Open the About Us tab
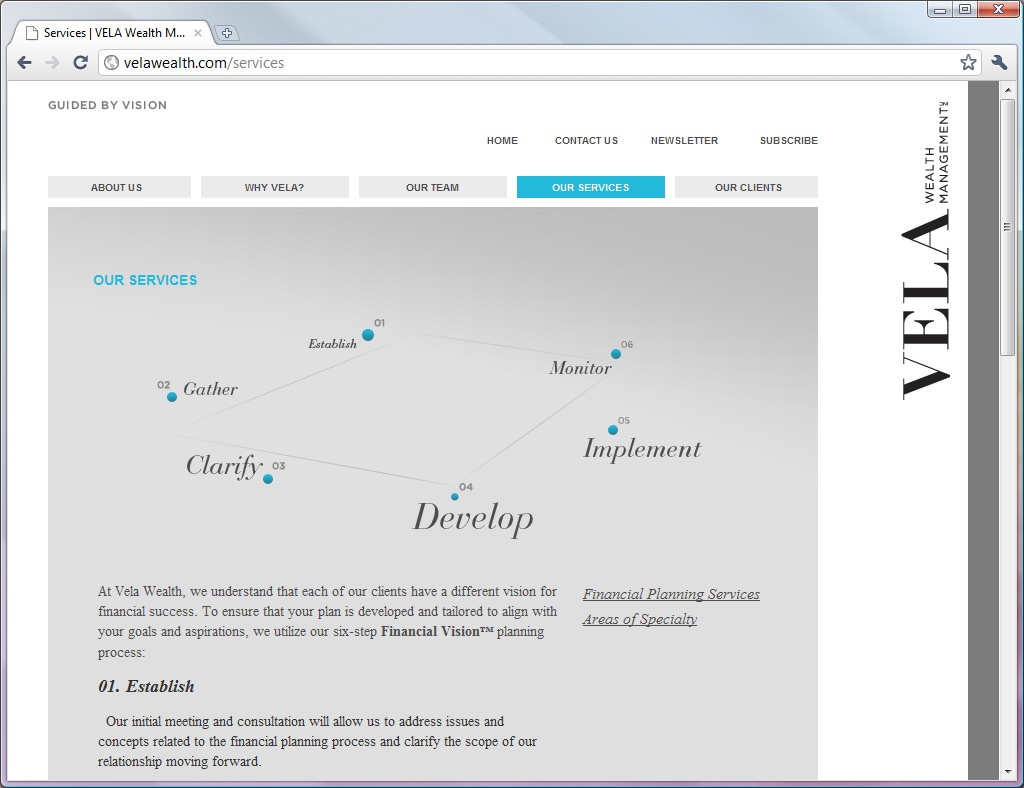 [120, 187]
